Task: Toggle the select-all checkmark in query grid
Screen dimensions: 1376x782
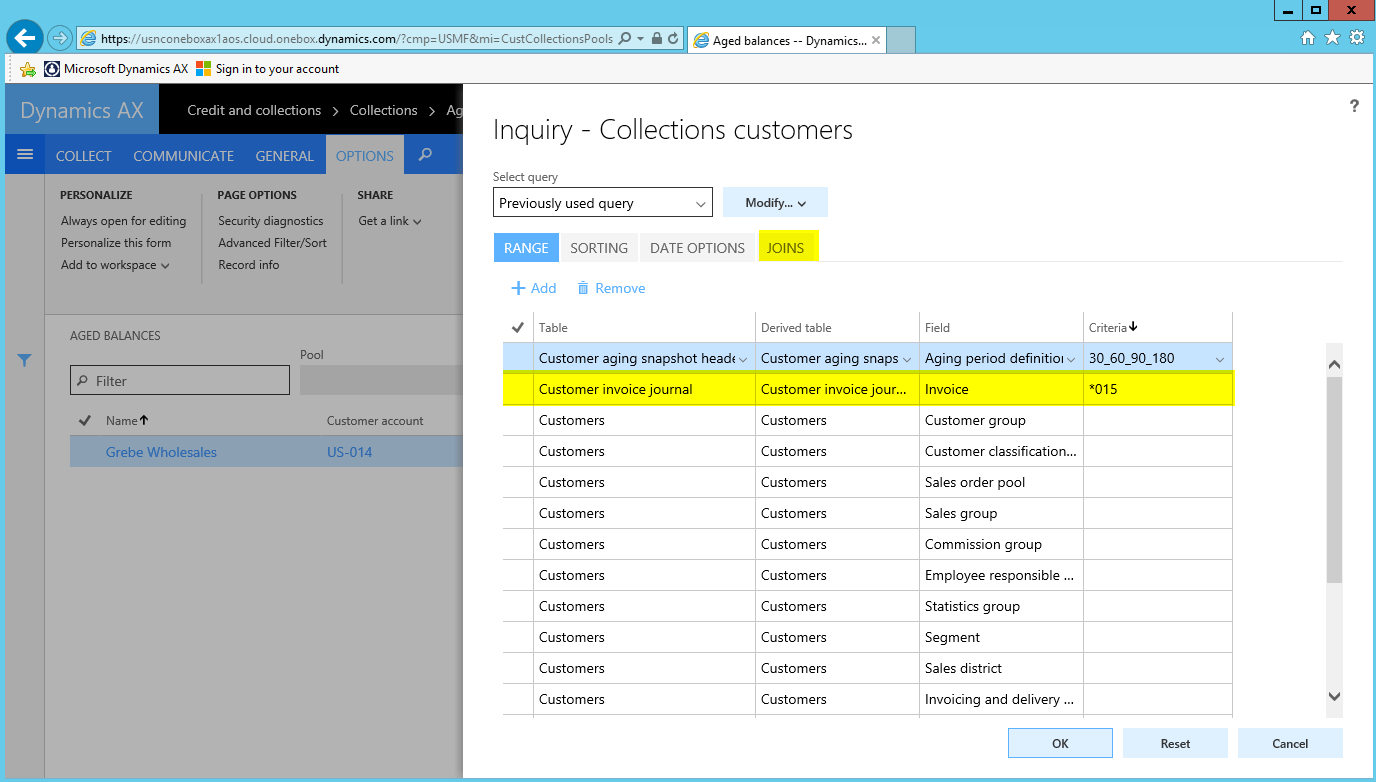Action: click(517, 327)
